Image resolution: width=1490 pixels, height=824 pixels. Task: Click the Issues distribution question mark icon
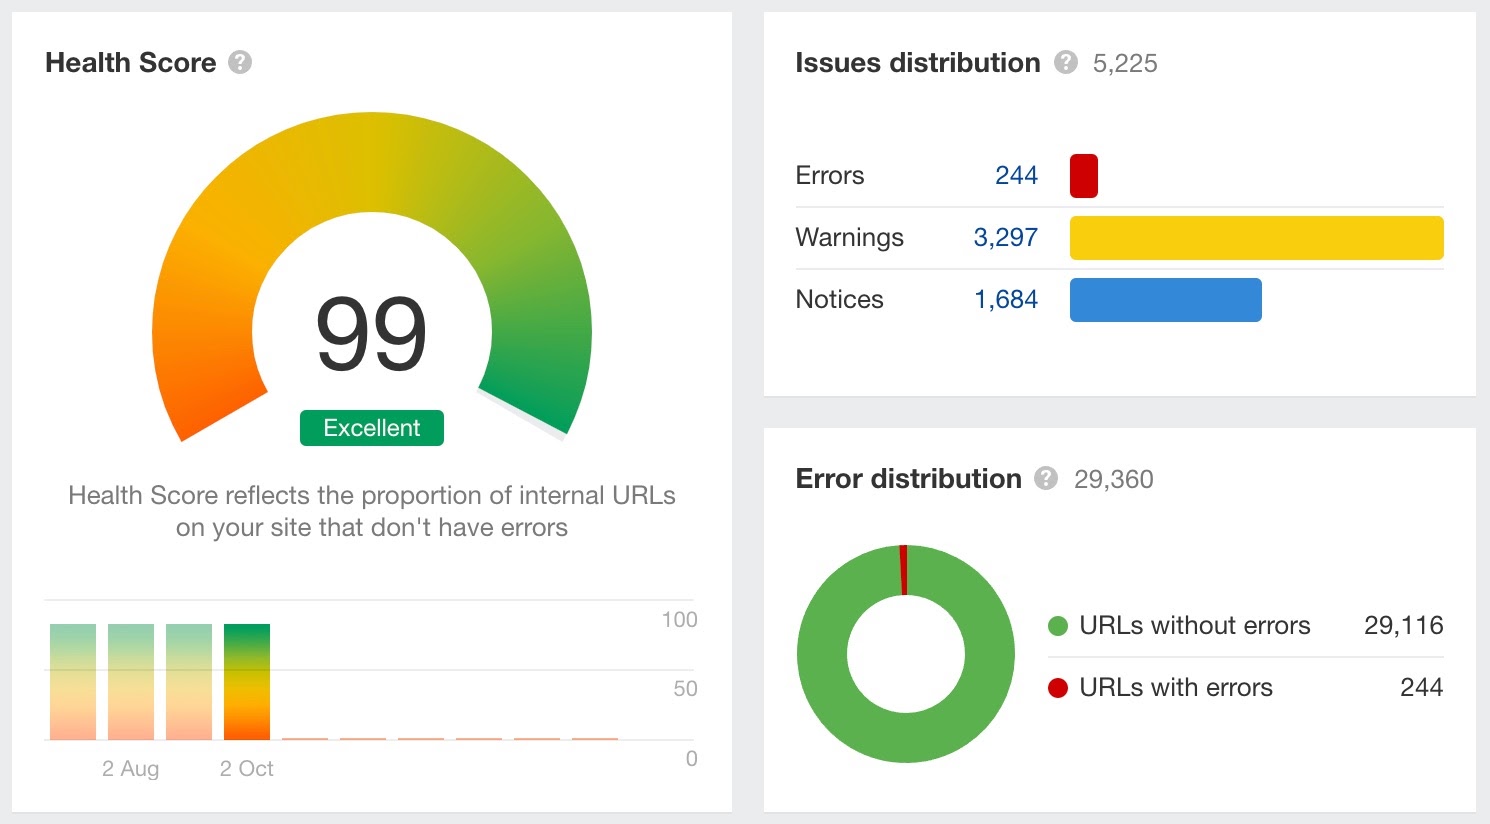click(x=1066, y=63)
